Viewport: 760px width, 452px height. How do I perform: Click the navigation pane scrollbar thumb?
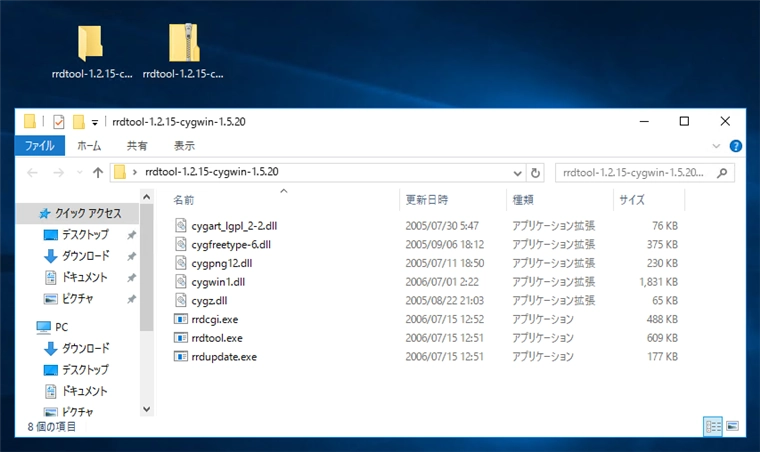[x=147, y=267]
